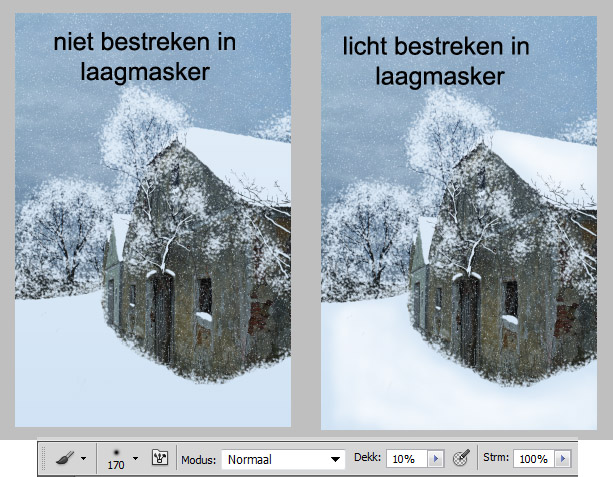This screenshot has height=477, width=613.
Task: Open the Strm flow slider arrow
Action: (x=563, y=459)
